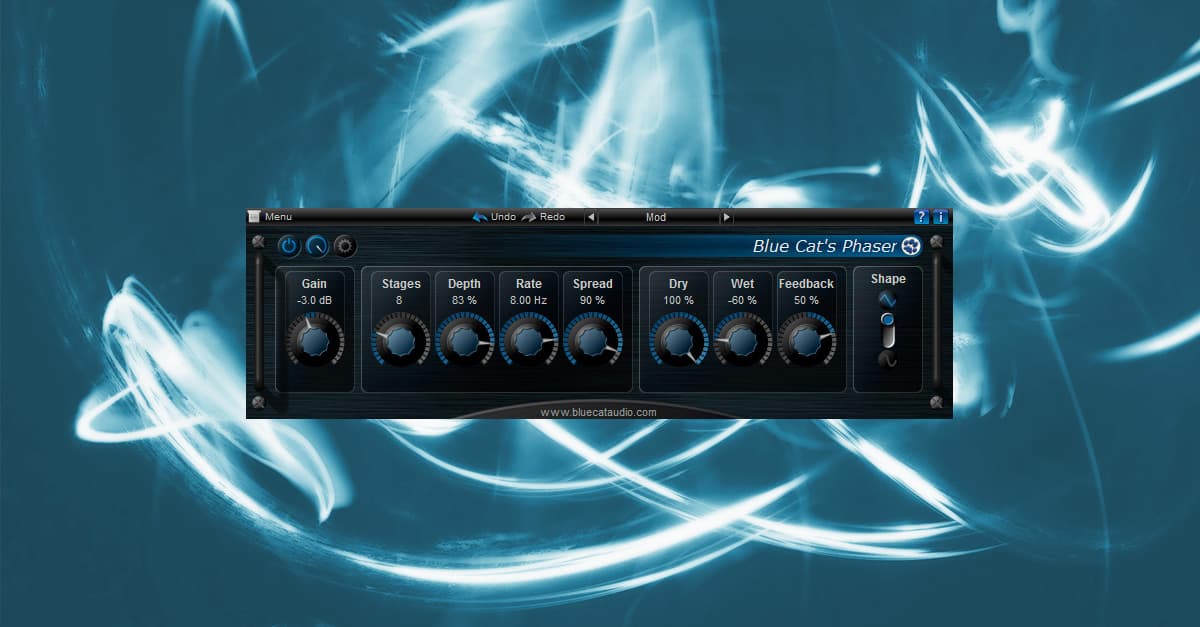Select the lower alternate wave shape icon
Viewport: 1200px width, 627px height.
[x=887, y=359]
